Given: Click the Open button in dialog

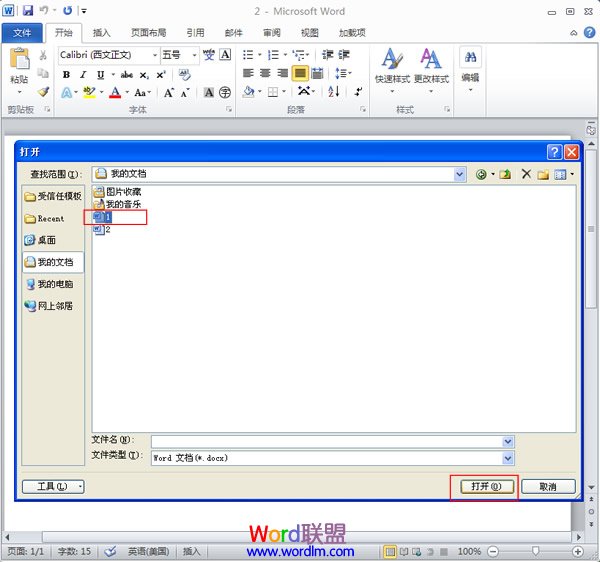Looking at the screenshot, I should (x=486, y=487).
